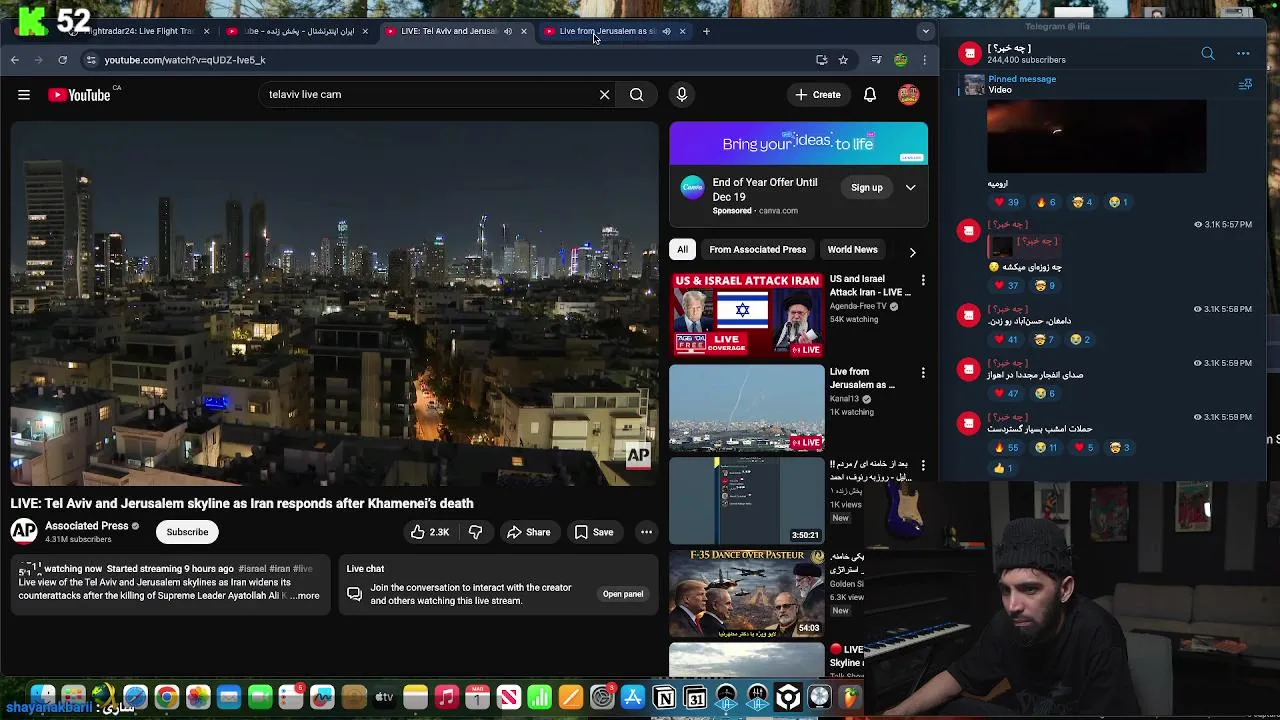1280x720 pixels.
Task: Open options for 'Live from Jerusalem' video
Action: 923,373
